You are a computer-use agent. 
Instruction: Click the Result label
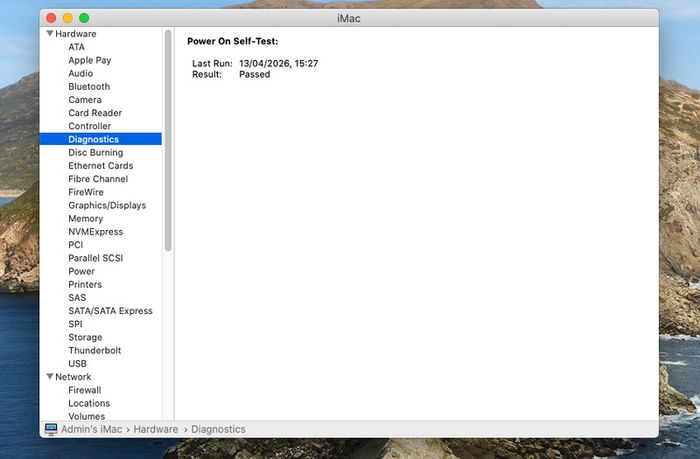click(207, 75)
